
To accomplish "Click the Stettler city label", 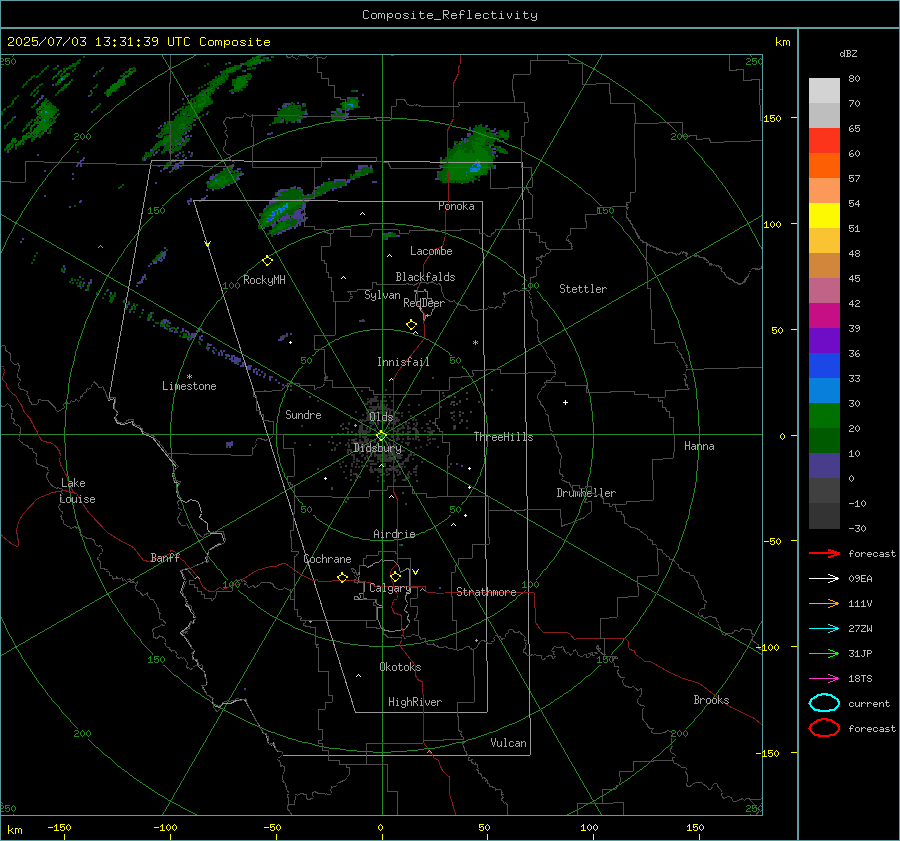I will click(583, 289).
